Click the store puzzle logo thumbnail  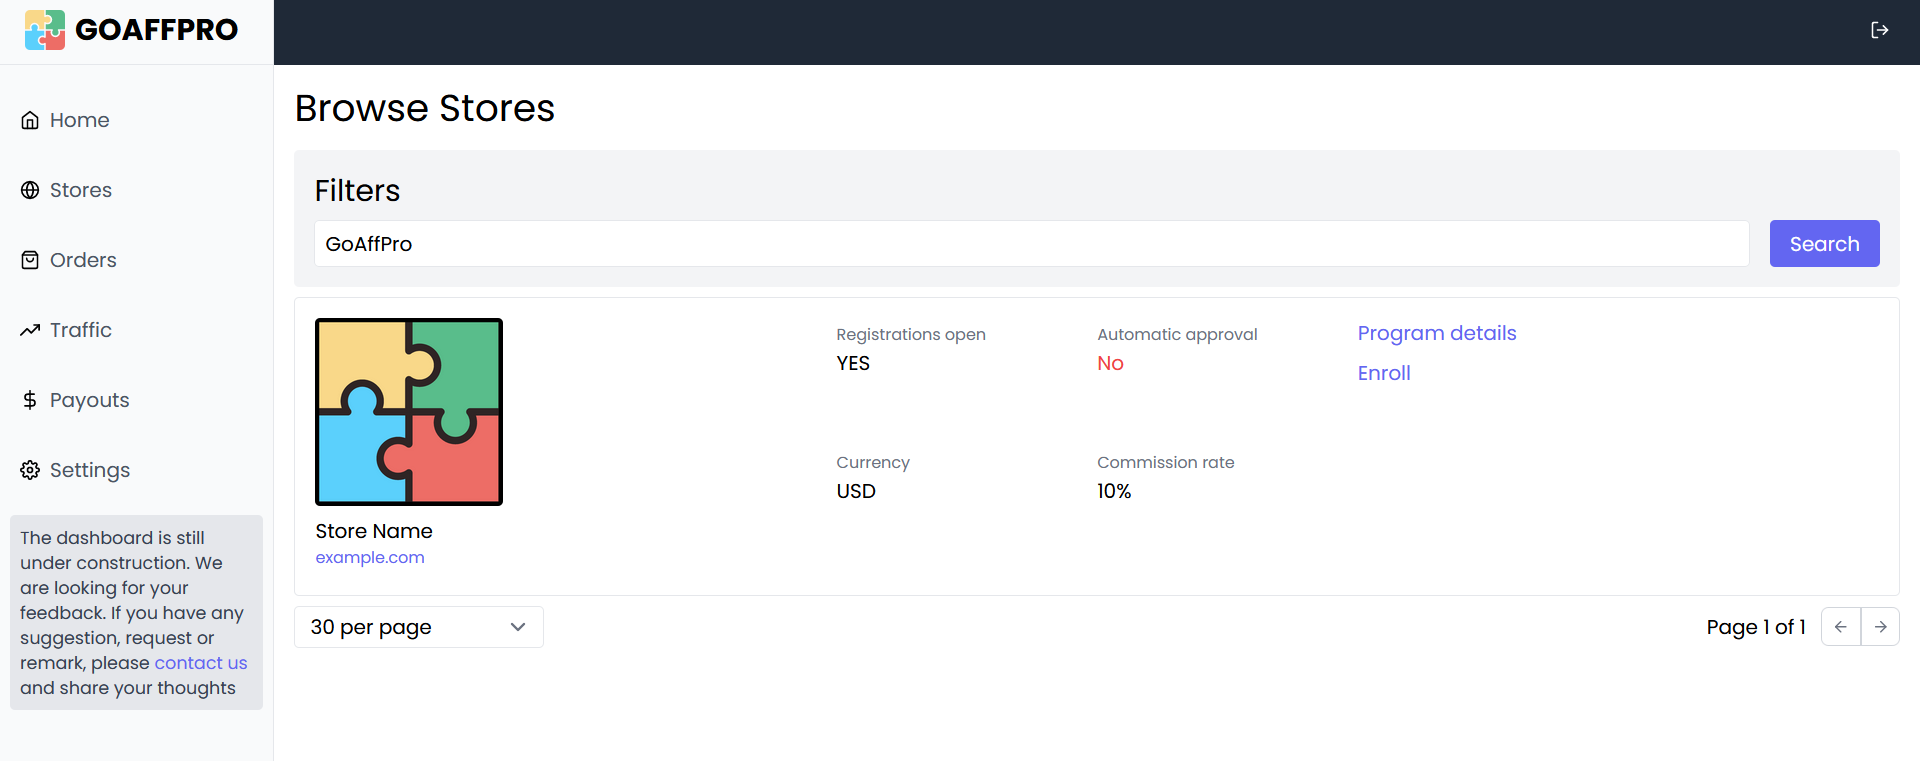pyautogui.click(x=409, y=412)
